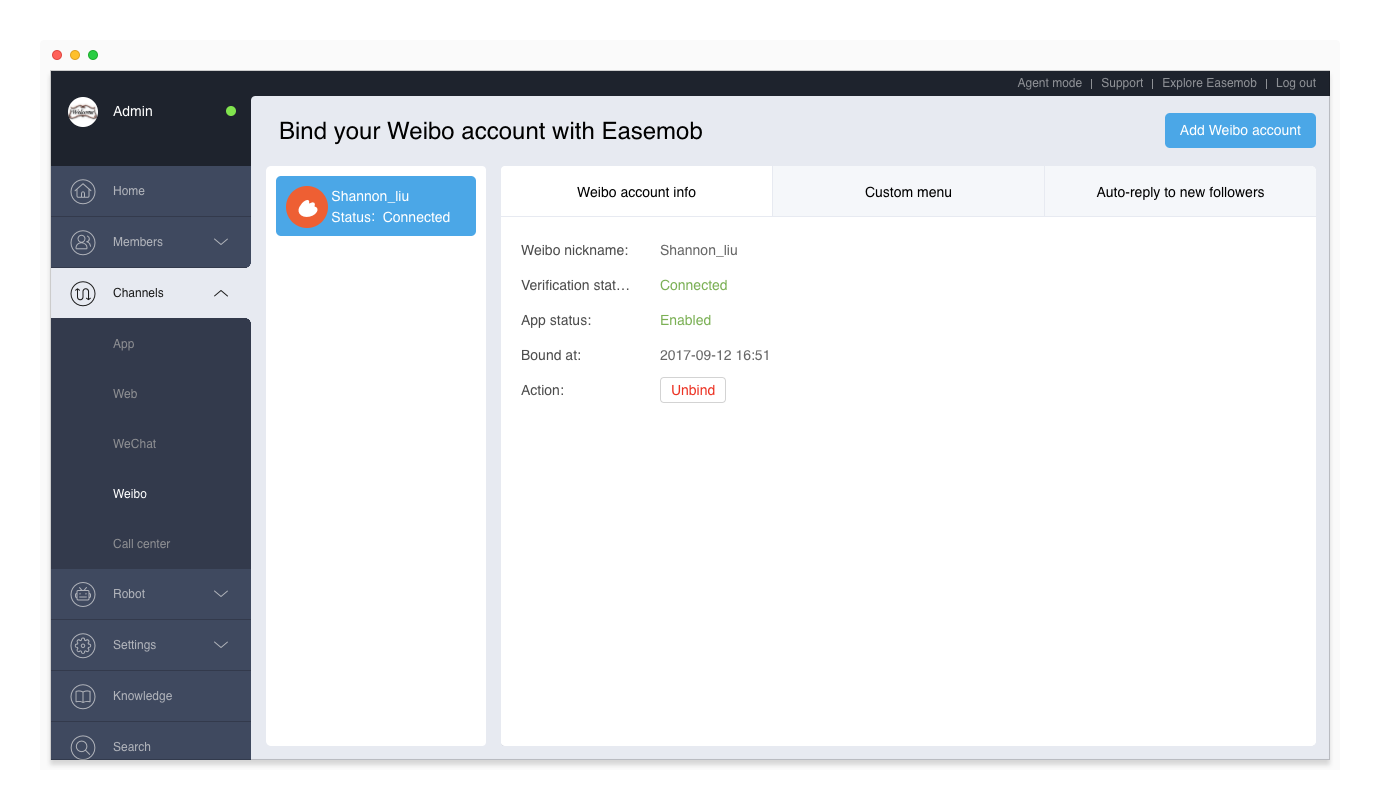Click the orange Weibo avatar for Shannon_liu
This screenshot has width=1380, height=810.
[307, 207]
